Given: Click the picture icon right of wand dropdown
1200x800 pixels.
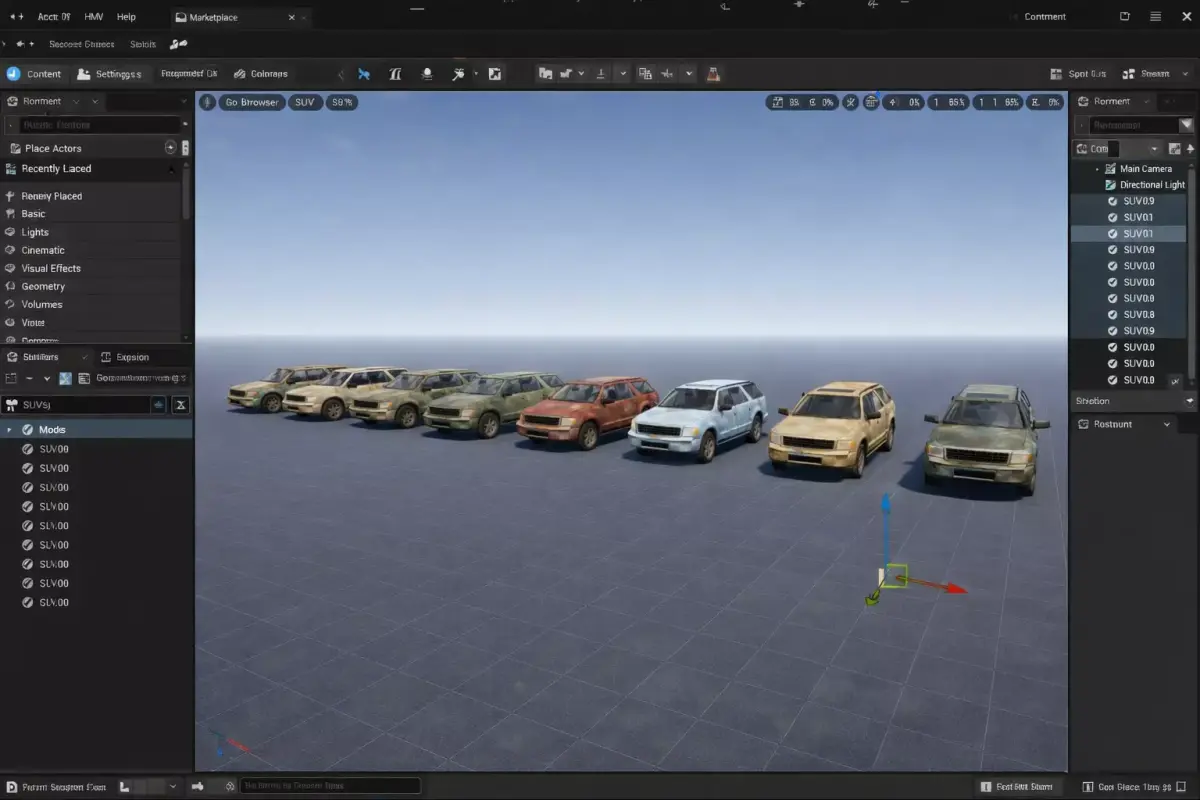Looking at the screenshot, I should (495, 74).
